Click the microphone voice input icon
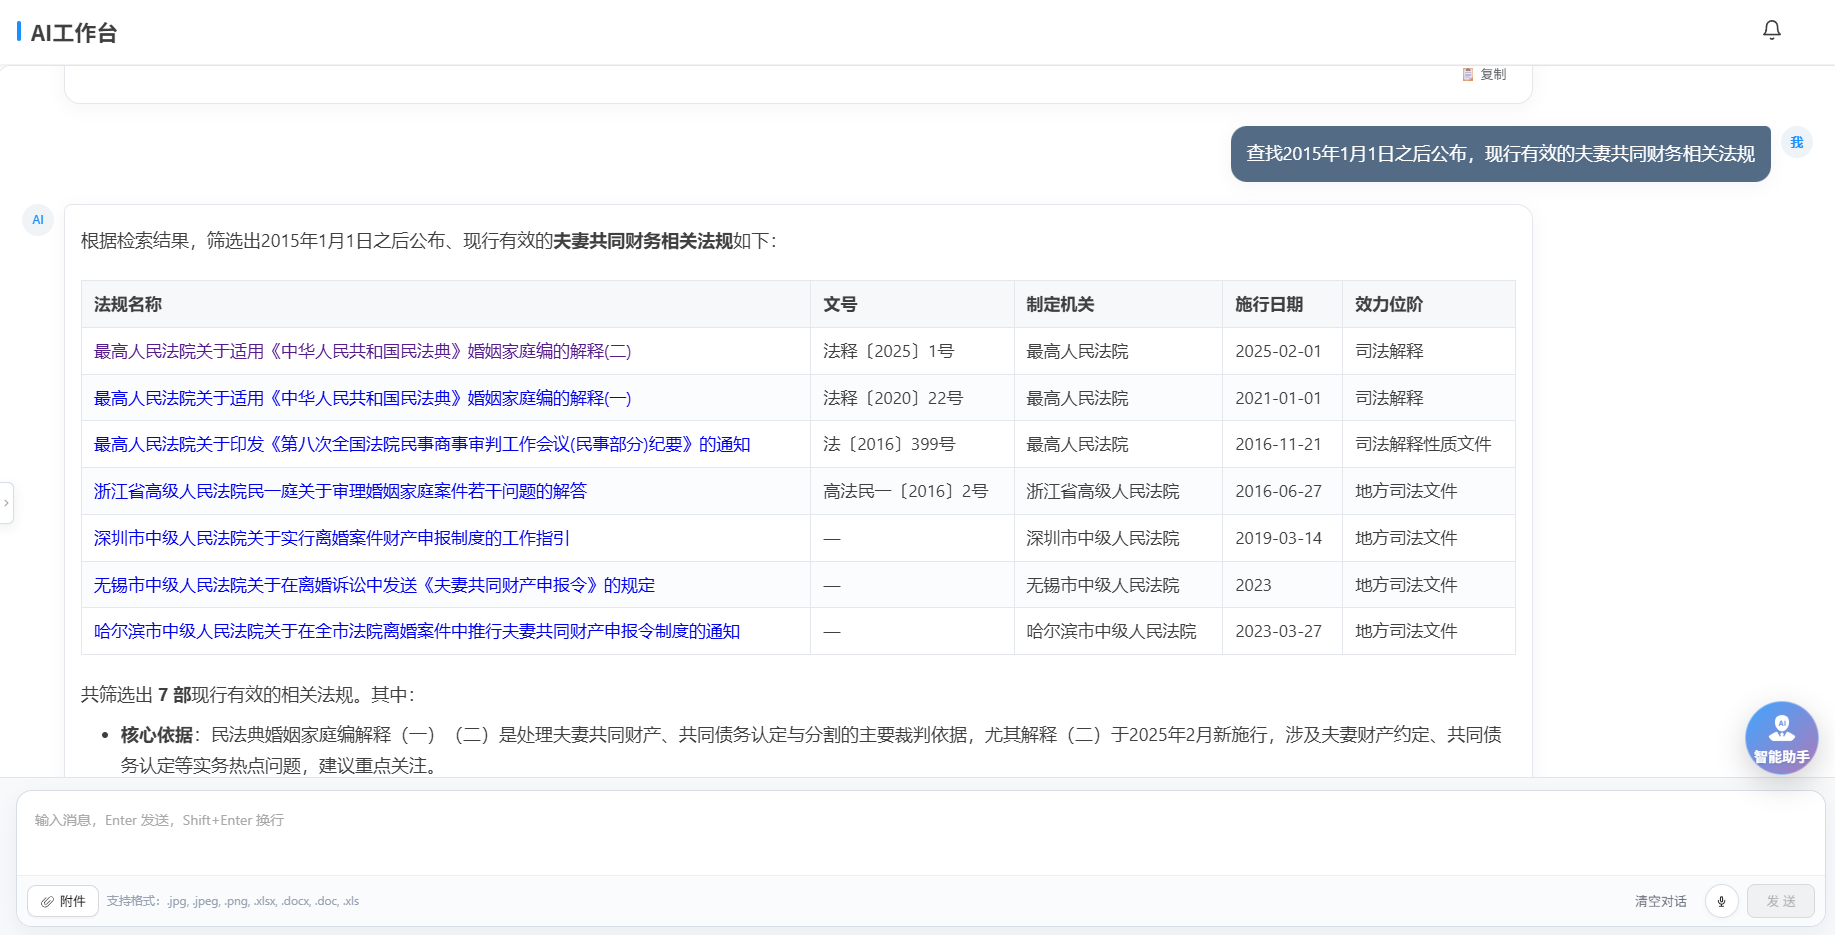 coord(1721,901)
